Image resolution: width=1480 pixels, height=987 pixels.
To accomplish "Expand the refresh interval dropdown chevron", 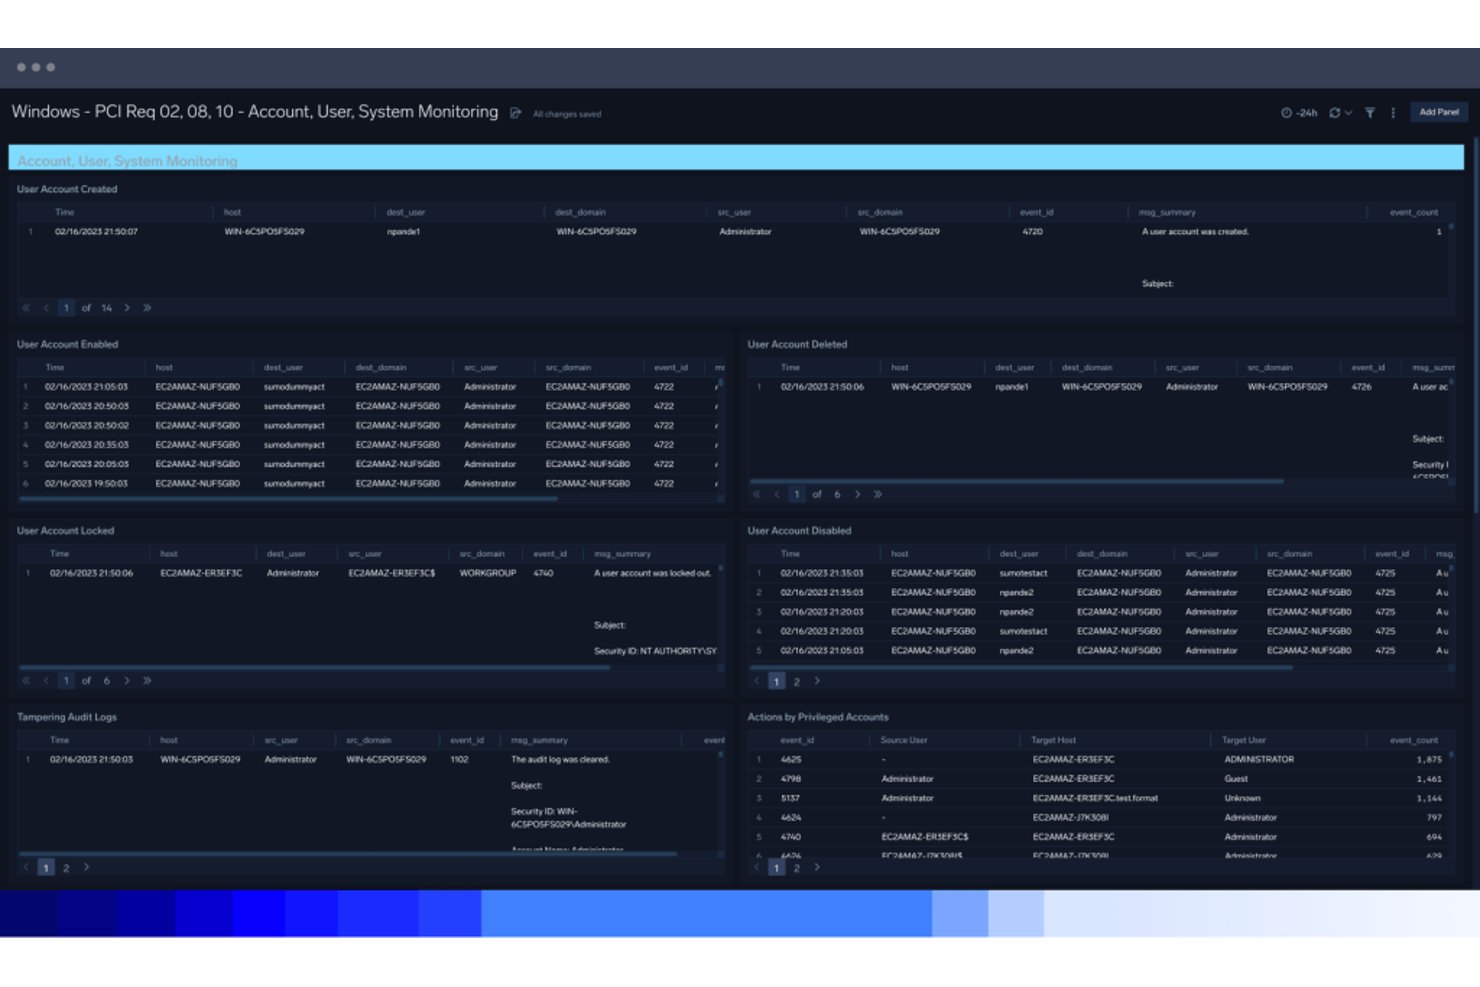I will pyautogui.click(x=1348, y=113).
